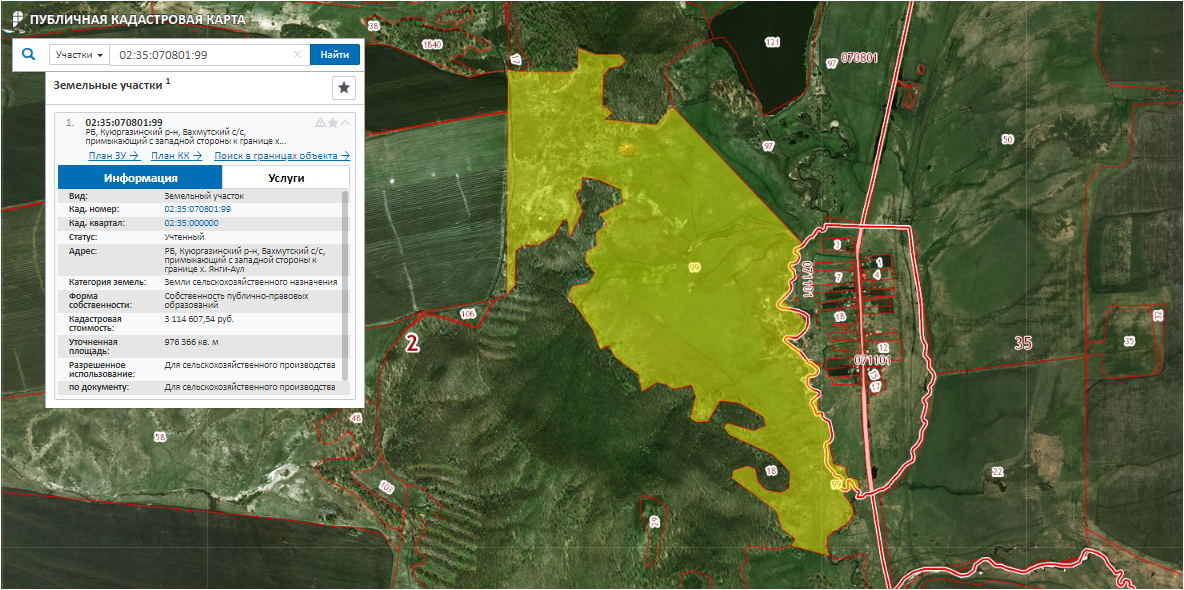Viewport: 1184px width, 590px height.
Task: Switch to the Услуги tab
Action: click(x=286, y=178)
